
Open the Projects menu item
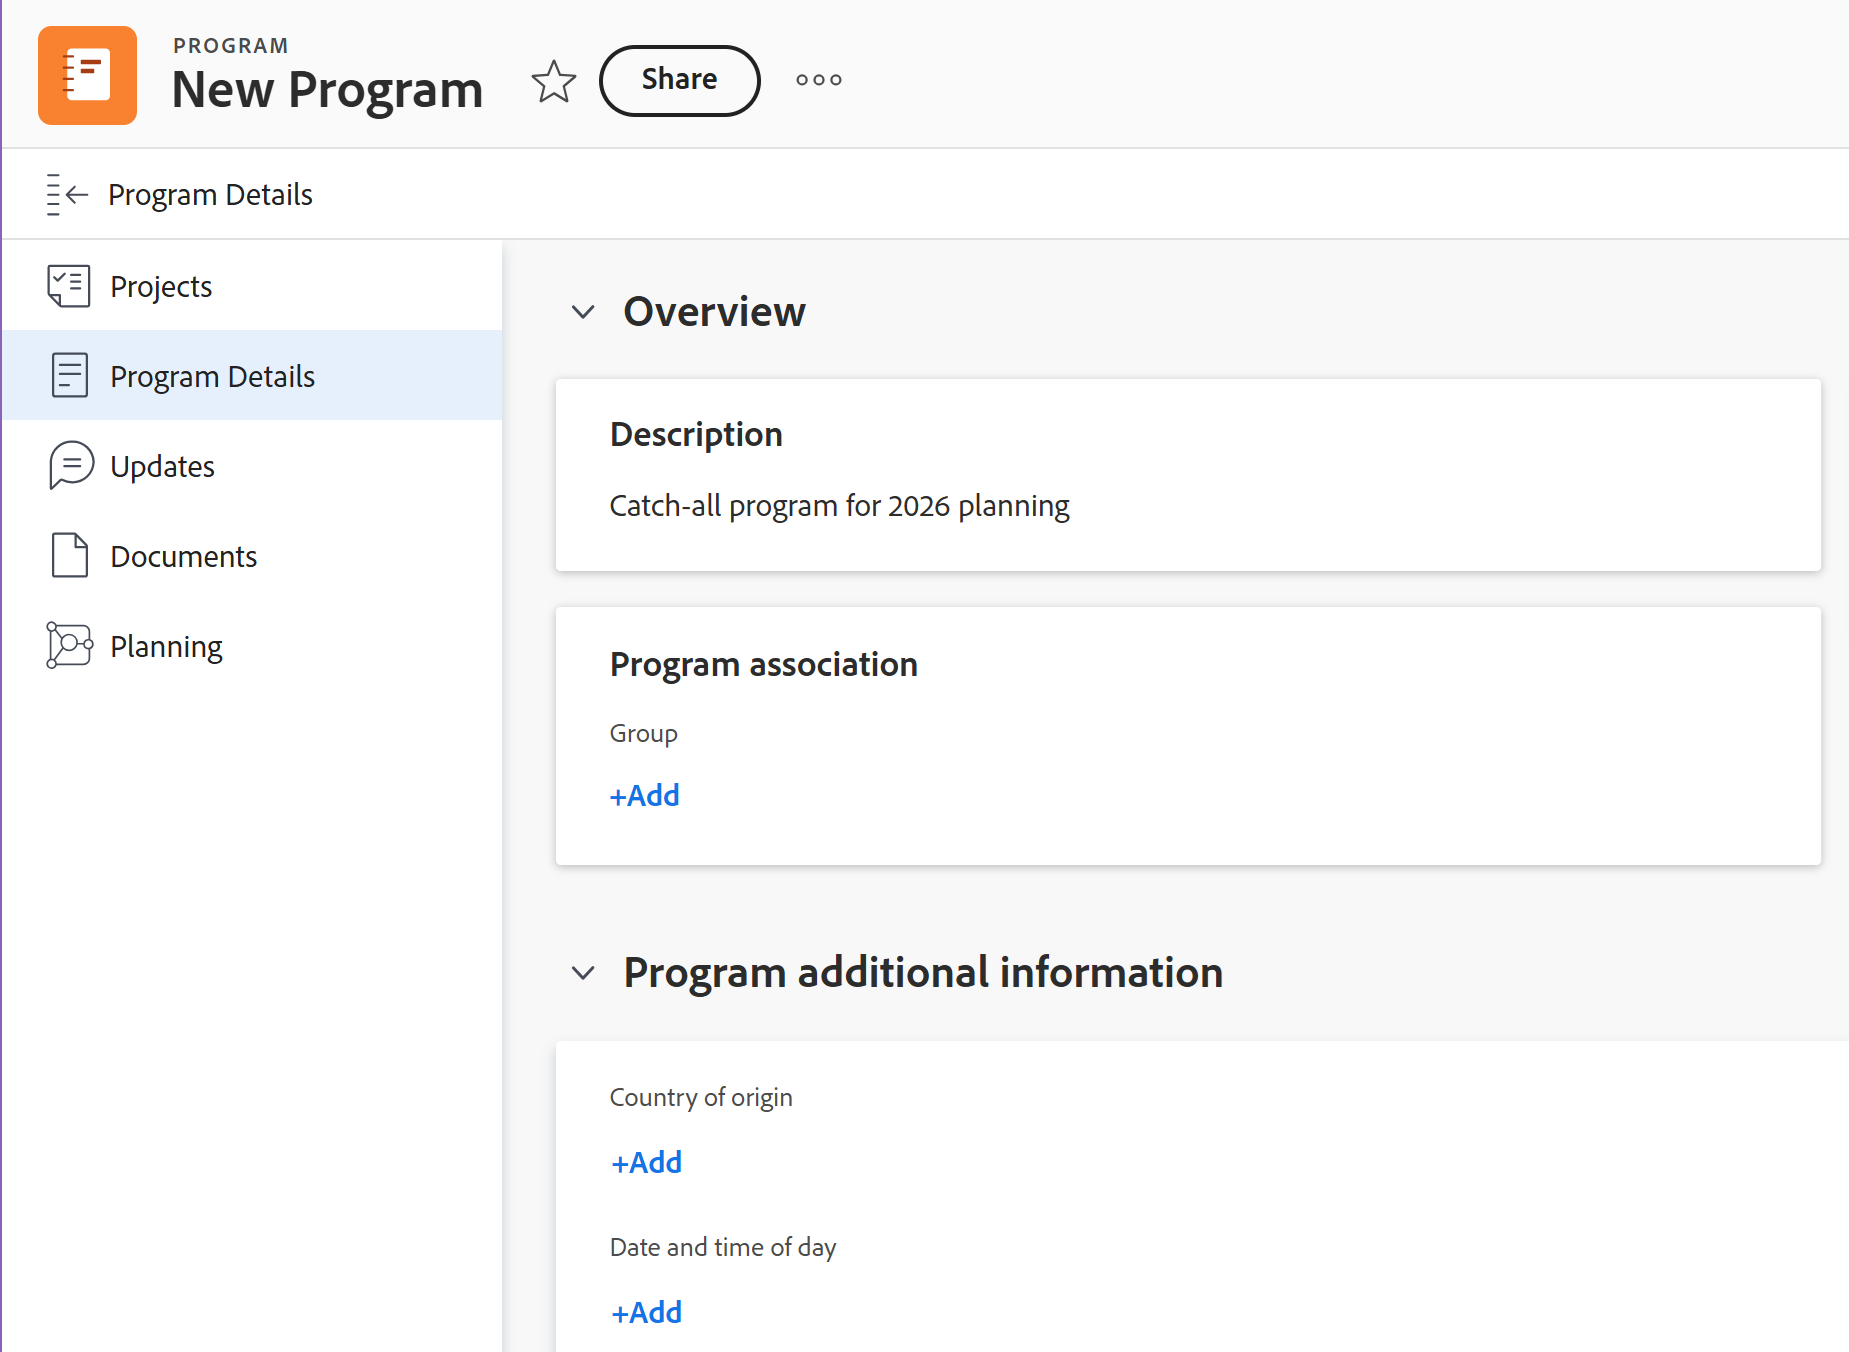coord(161,287)
